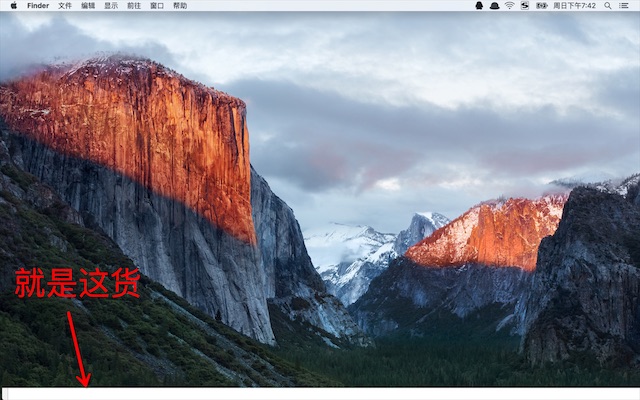This screenshot has height=400, width=640.
Task: Click the icon between QQ penguin and Wi-Fi
Action: (494, 5)
